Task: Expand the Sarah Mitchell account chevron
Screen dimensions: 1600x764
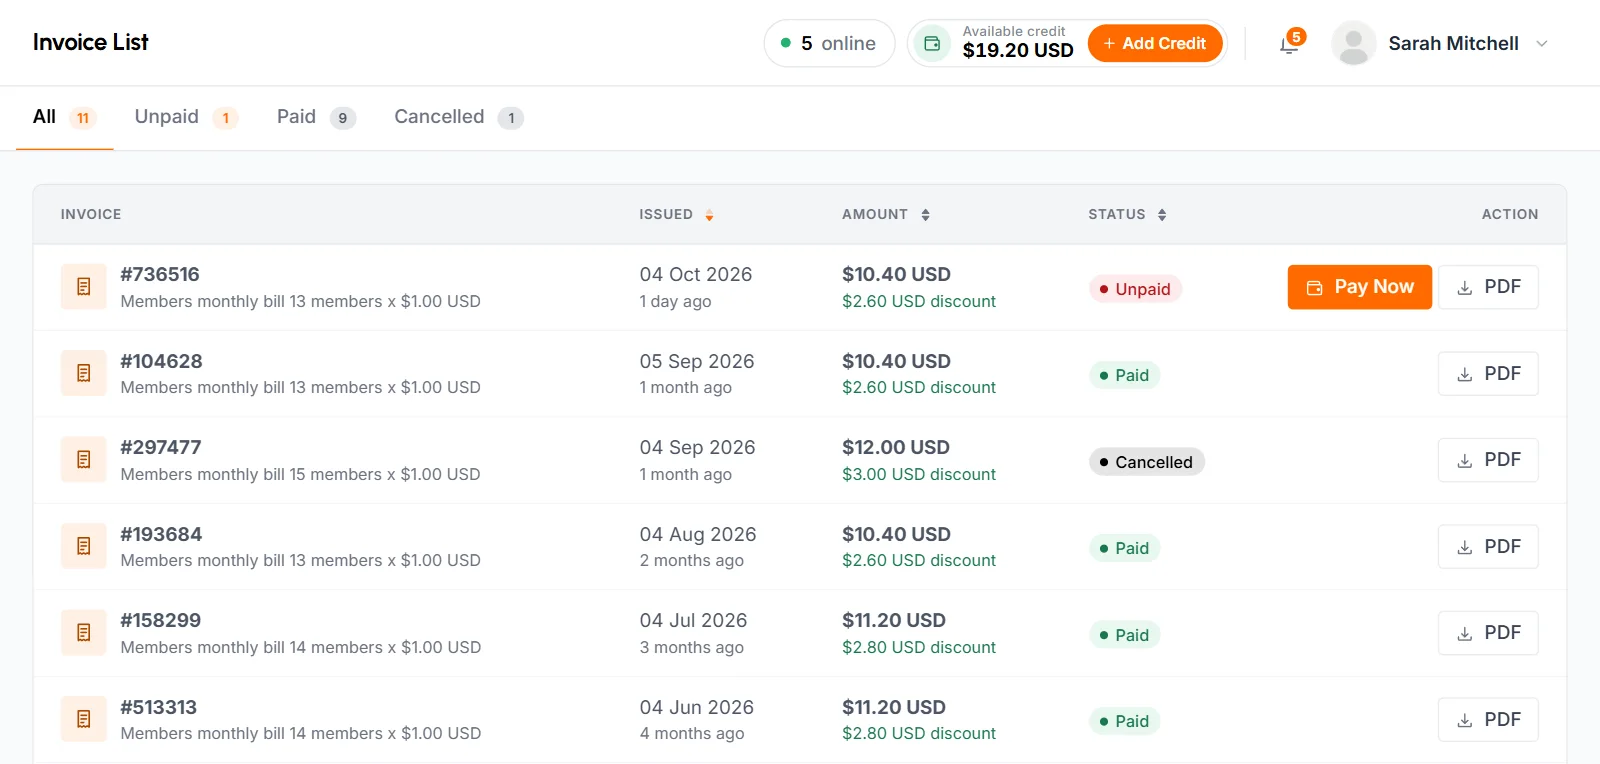Action: [x=1541, y=44]
